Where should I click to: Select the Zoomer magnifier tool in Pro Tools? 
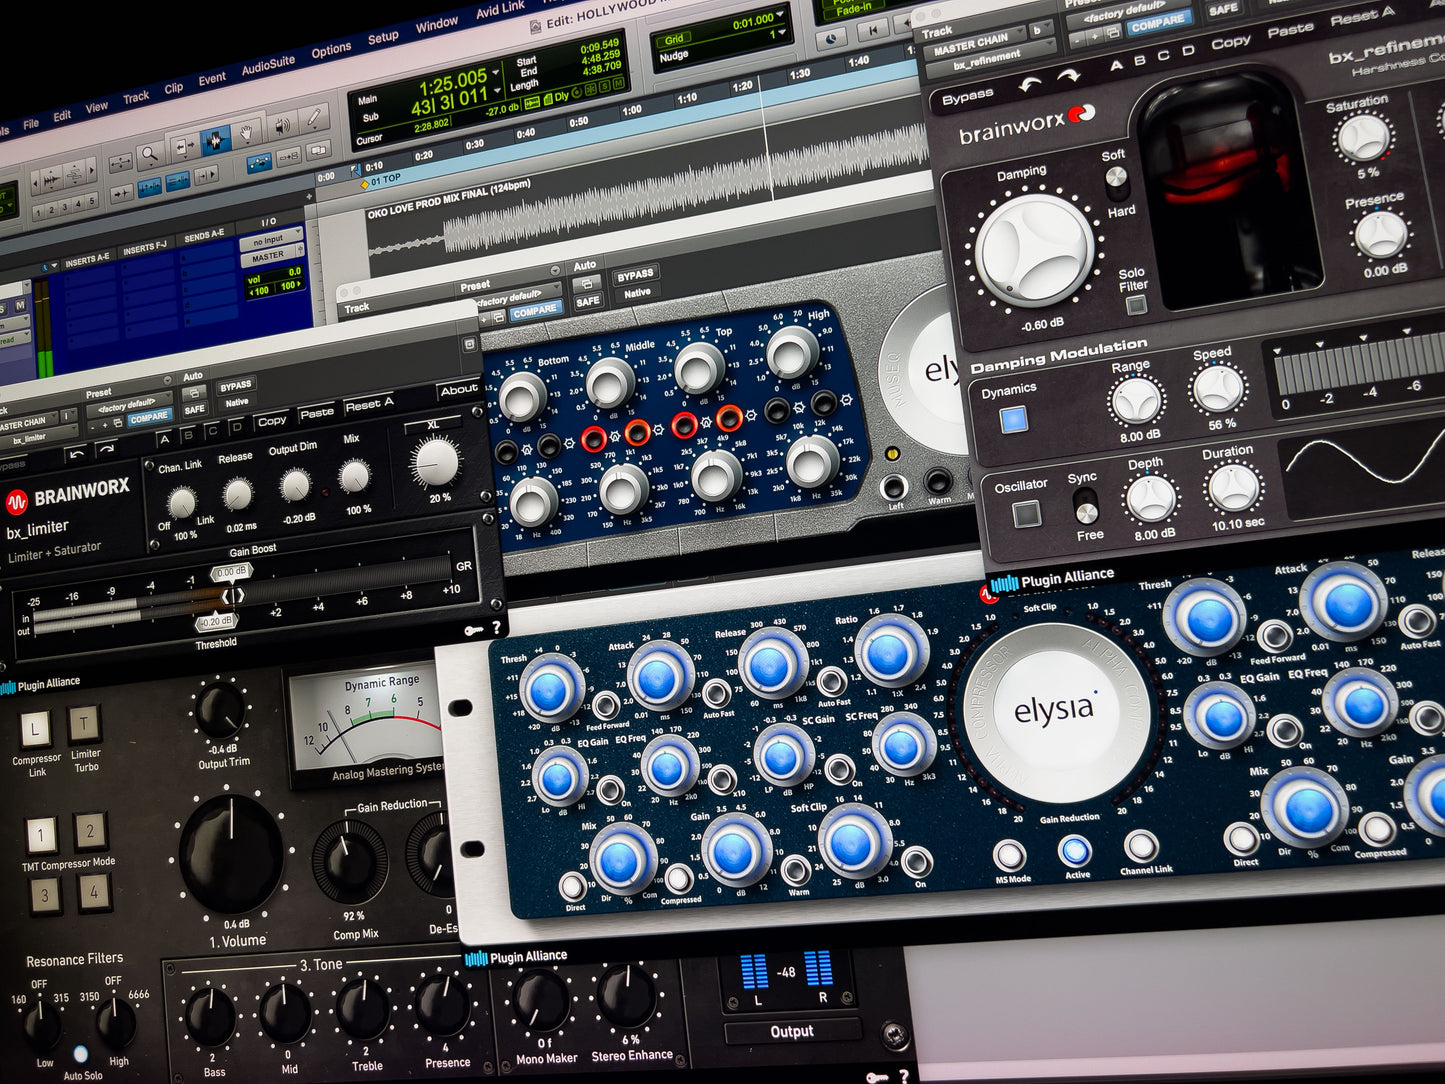click(x=149, y=154)
